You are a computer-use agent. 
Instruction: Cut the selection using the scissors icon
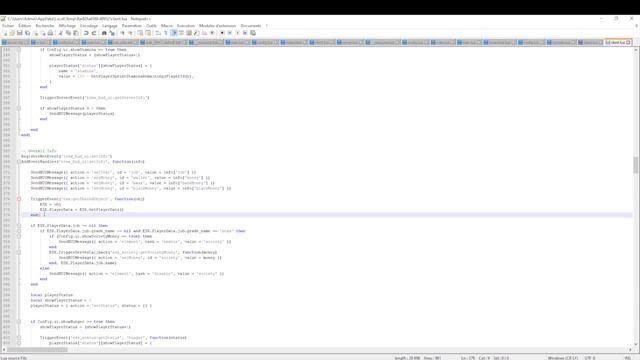click(x=60, y=33)
